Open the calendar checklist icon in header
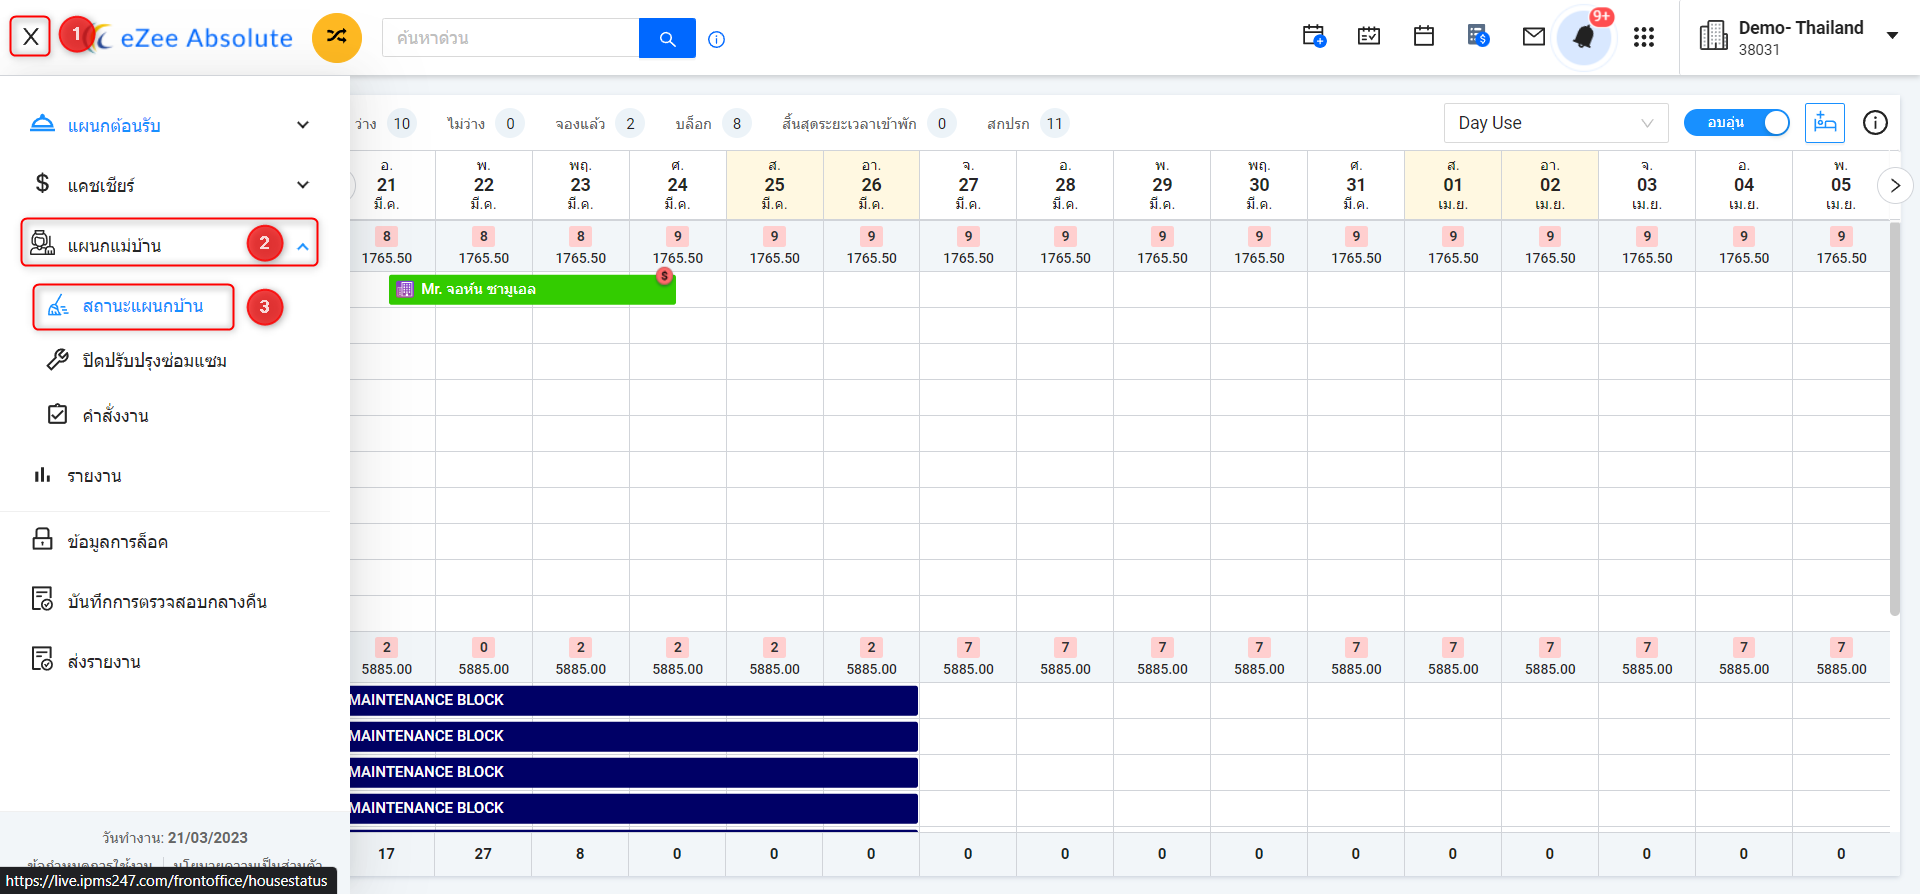The image size is (1920, 894). (1369, 37)
